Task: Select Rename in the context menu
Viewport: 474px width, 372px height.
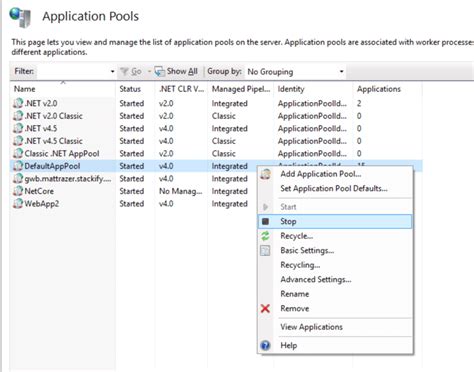Action: [x=295, y=294]
